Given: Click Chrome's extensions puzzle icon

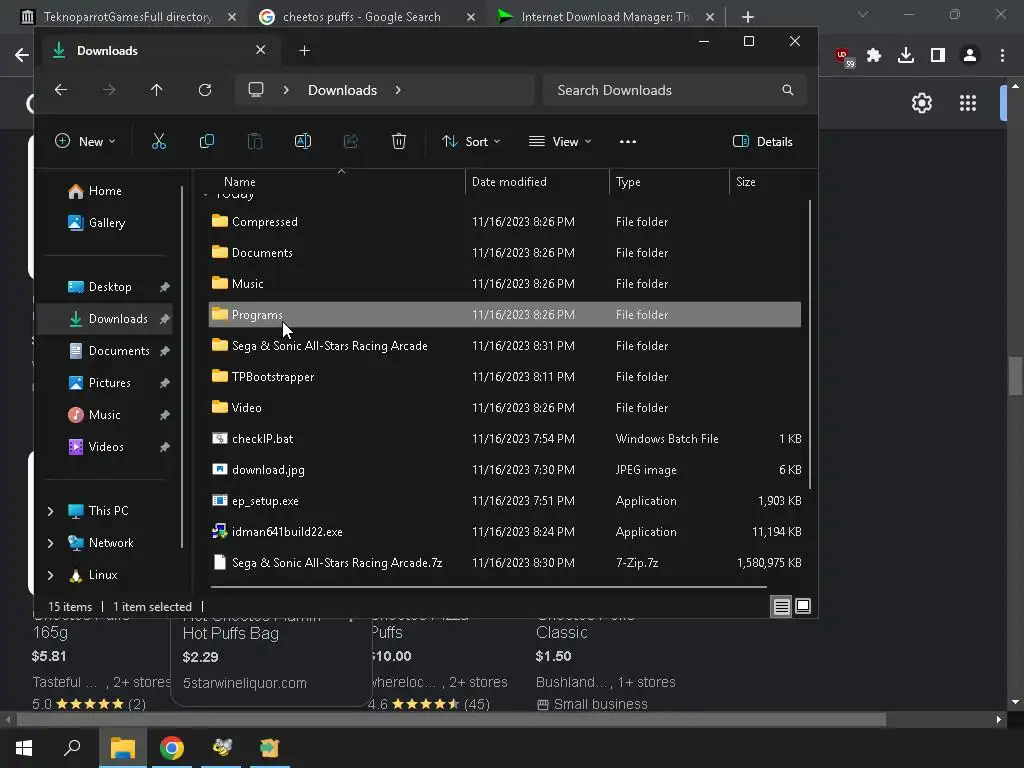Looking at the screenshot, I should point(874,56).
